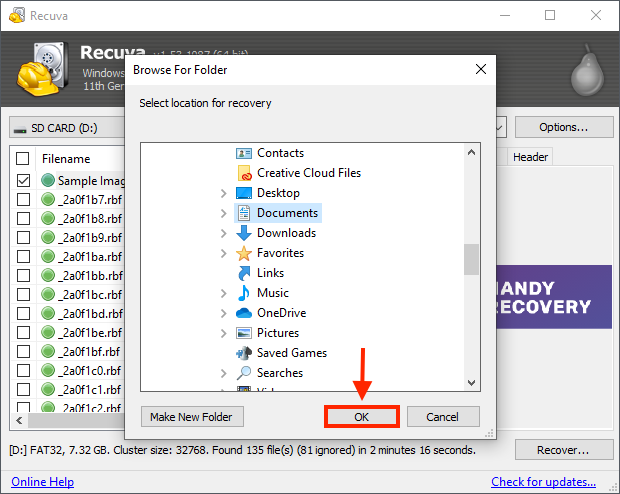Open the Online Help link

42,482
